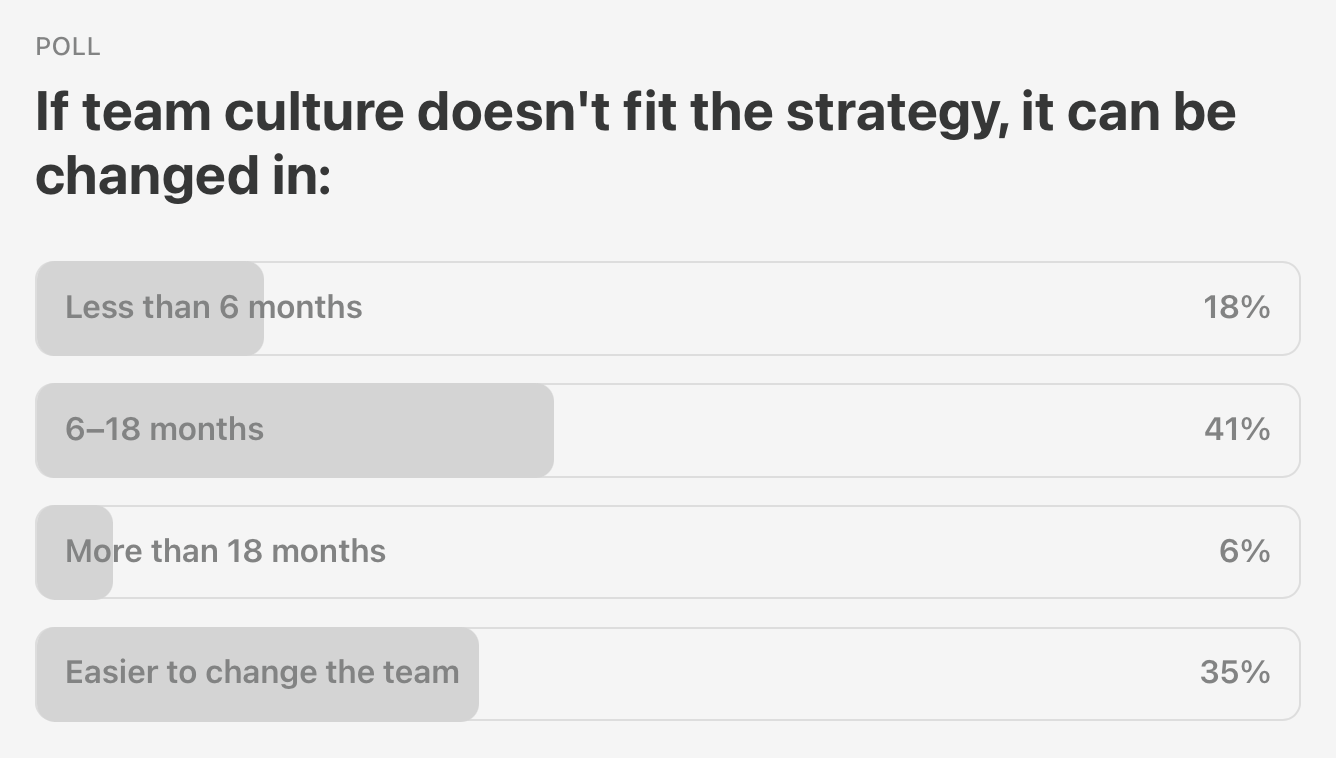Click the filled gray bar of 18% option
The image size is (1336, 758).
(x=150, y=308)
